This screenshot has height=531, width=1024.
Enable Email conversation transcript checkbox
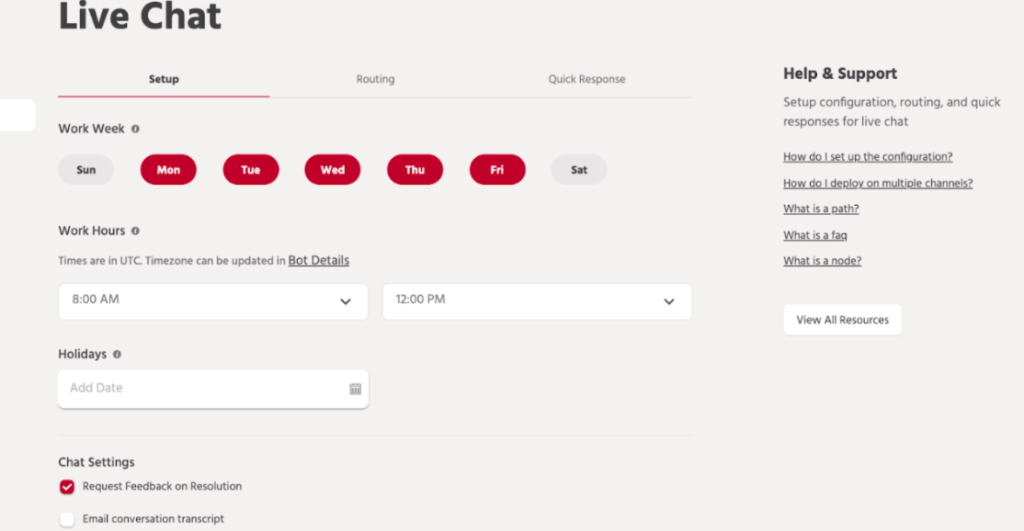point(67,519)
